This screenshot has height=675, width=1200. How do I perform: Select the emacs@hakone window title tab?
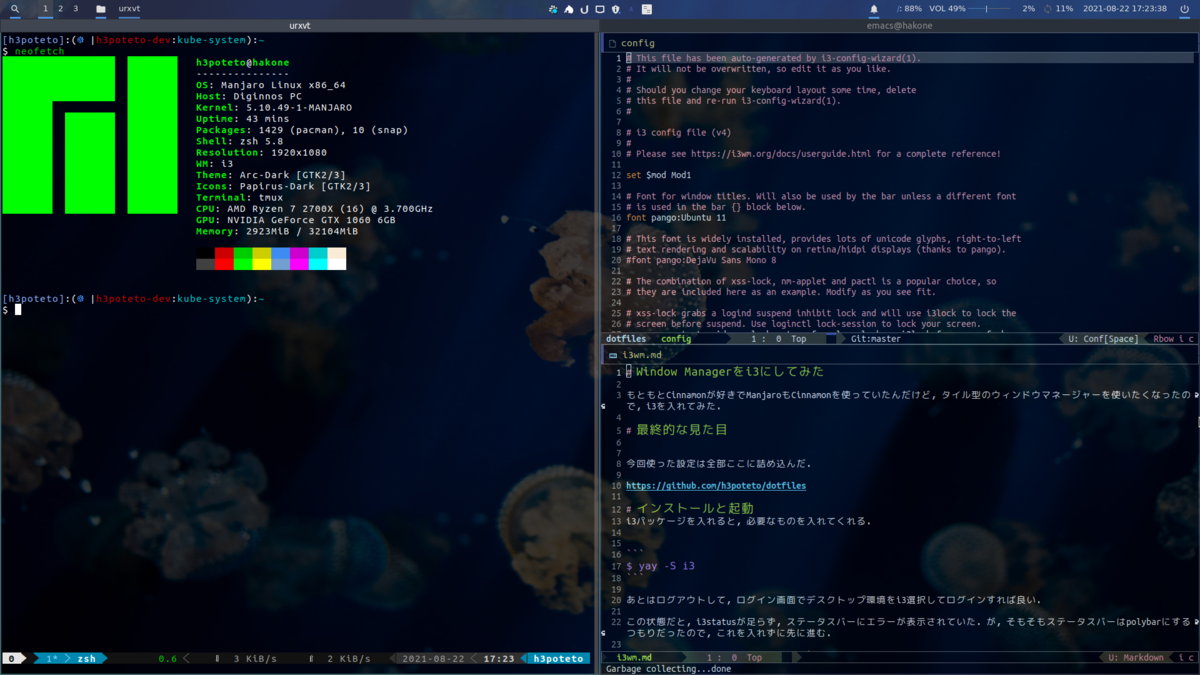[900, 25]
